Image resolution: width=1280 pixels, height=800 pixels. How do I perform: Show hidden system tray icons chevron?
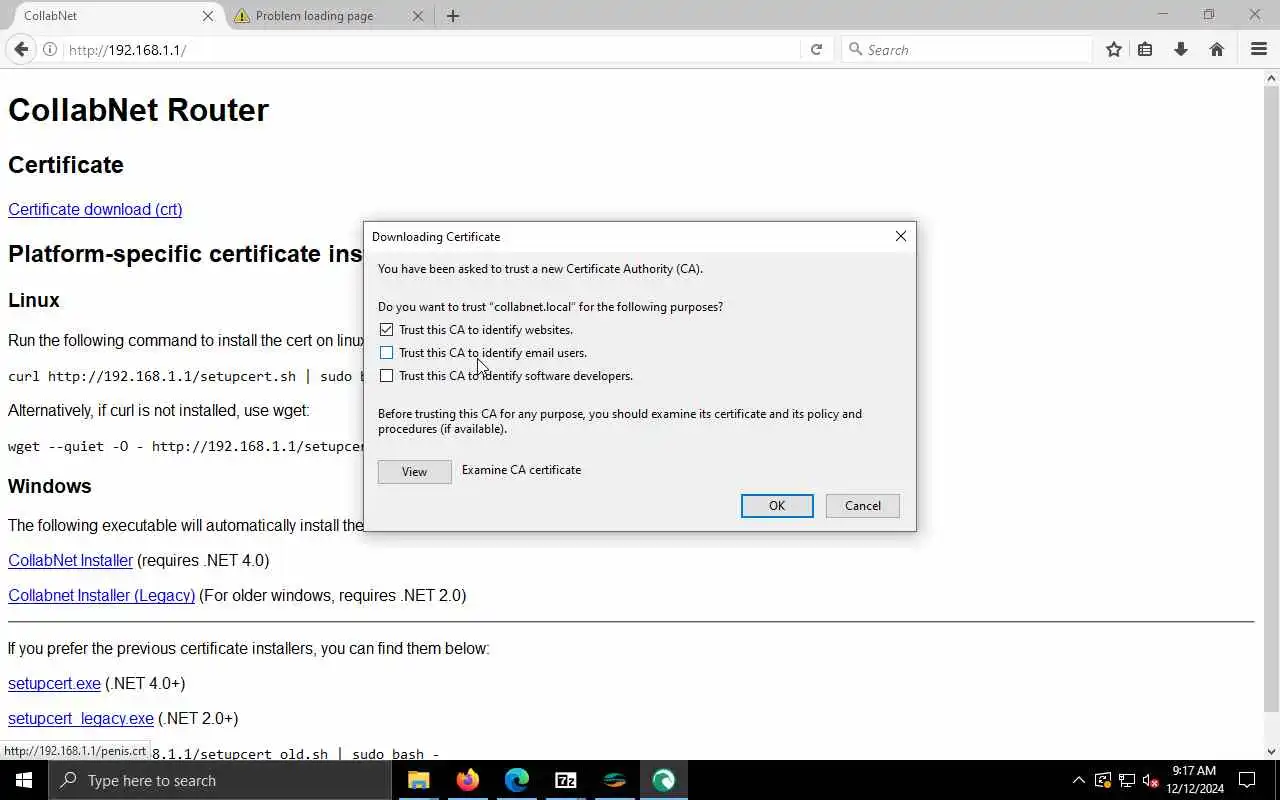click(x=1078, y=780)
